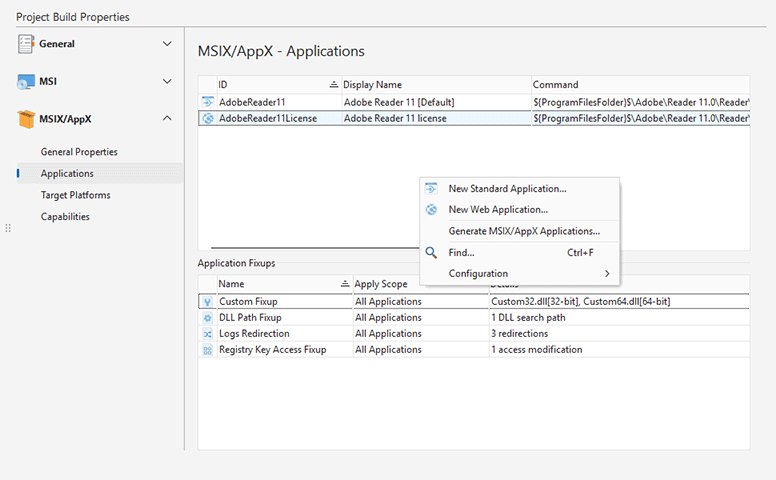Screen dimensions: 776x480
Task: Click the AdobeReader11License web application row icon
Action: [x=208, y=118]
